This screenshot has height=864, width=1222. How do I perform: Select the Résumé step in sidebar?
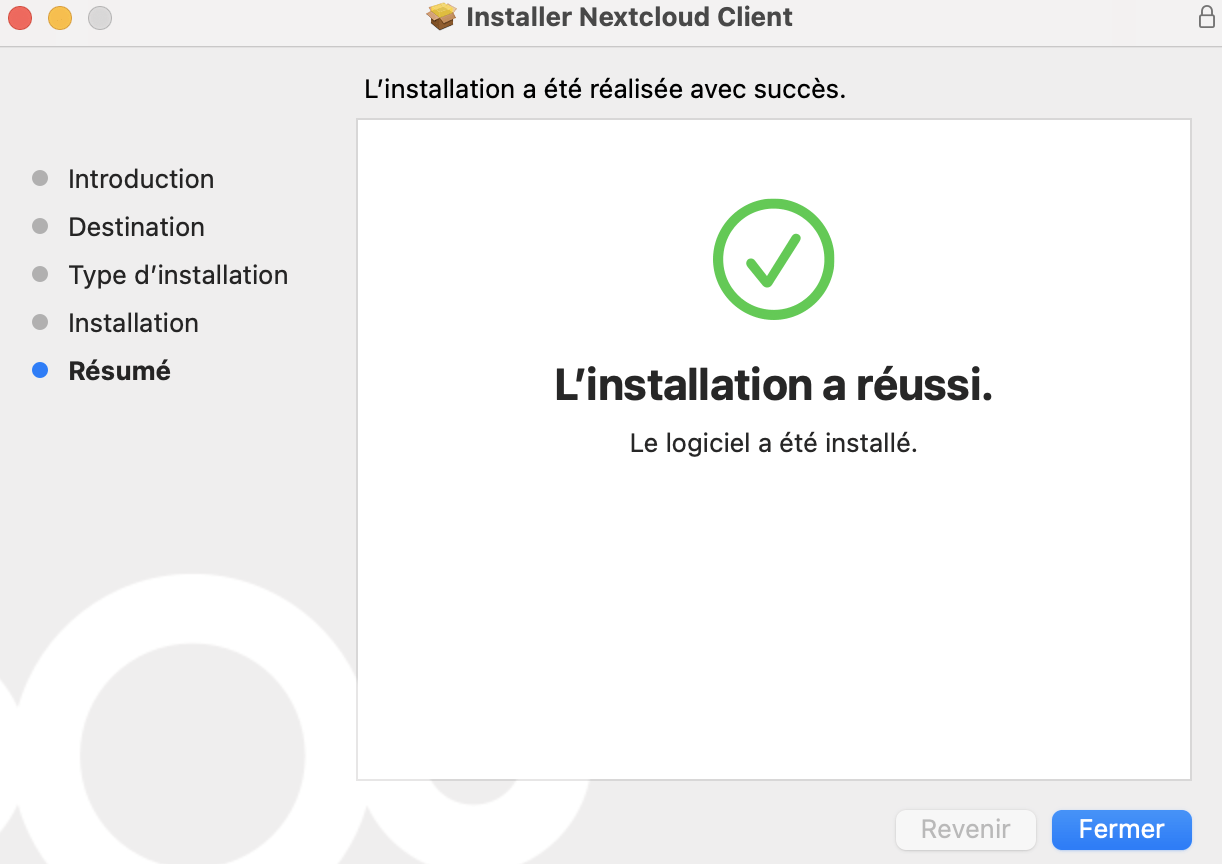pos(119,371)
